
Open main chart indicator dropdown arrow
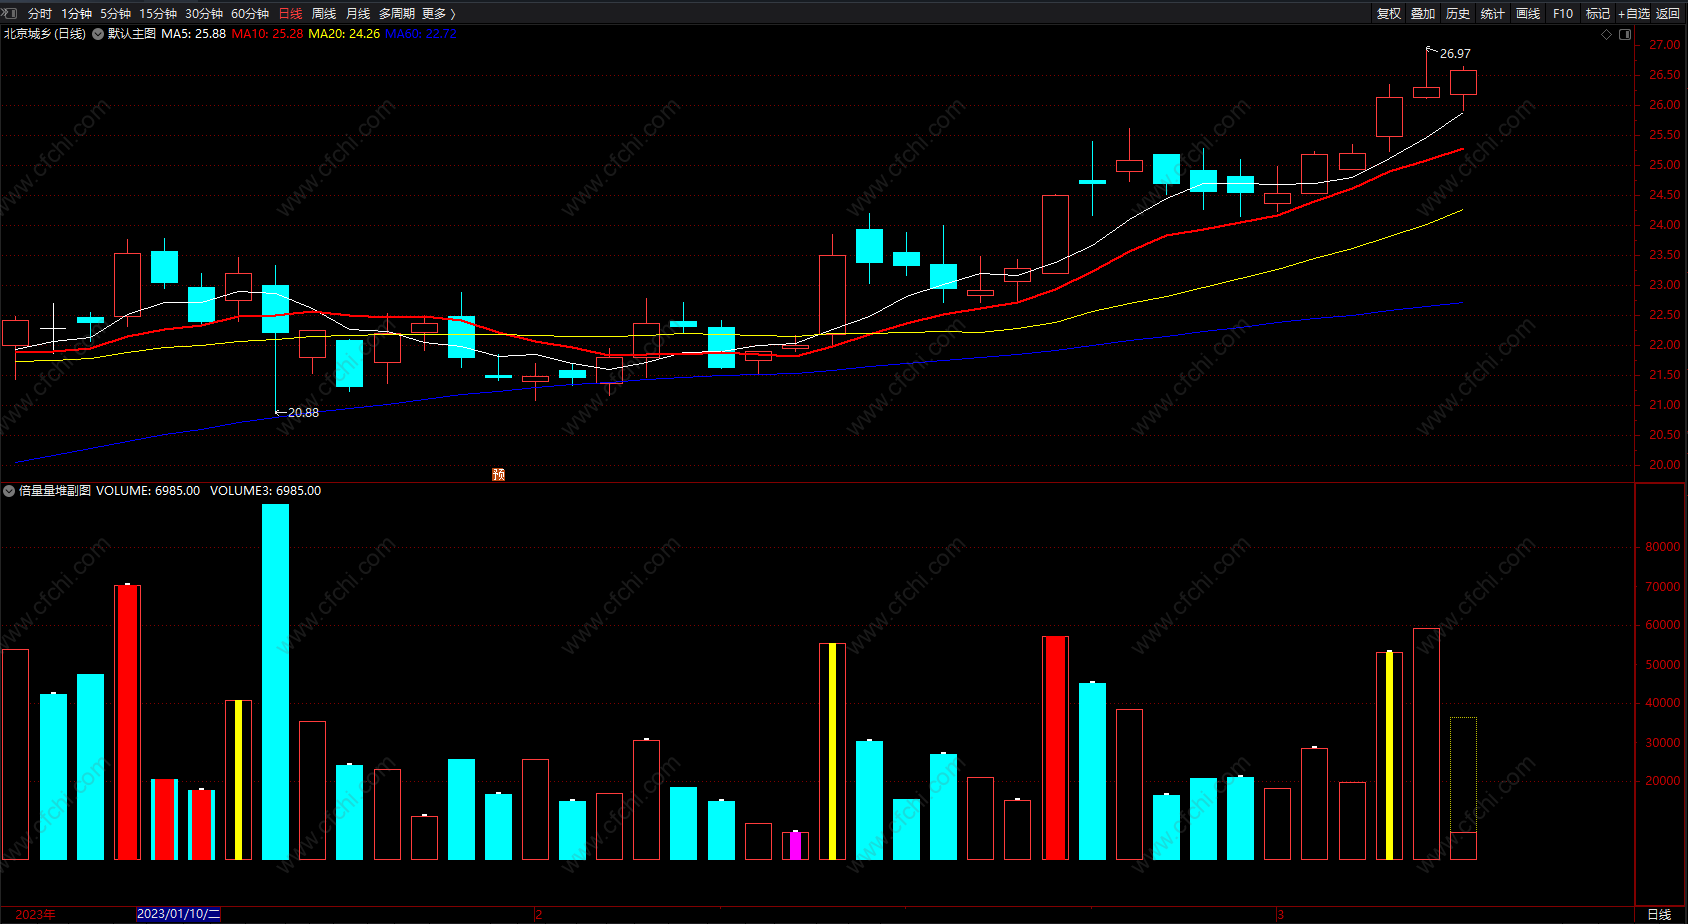98,34
